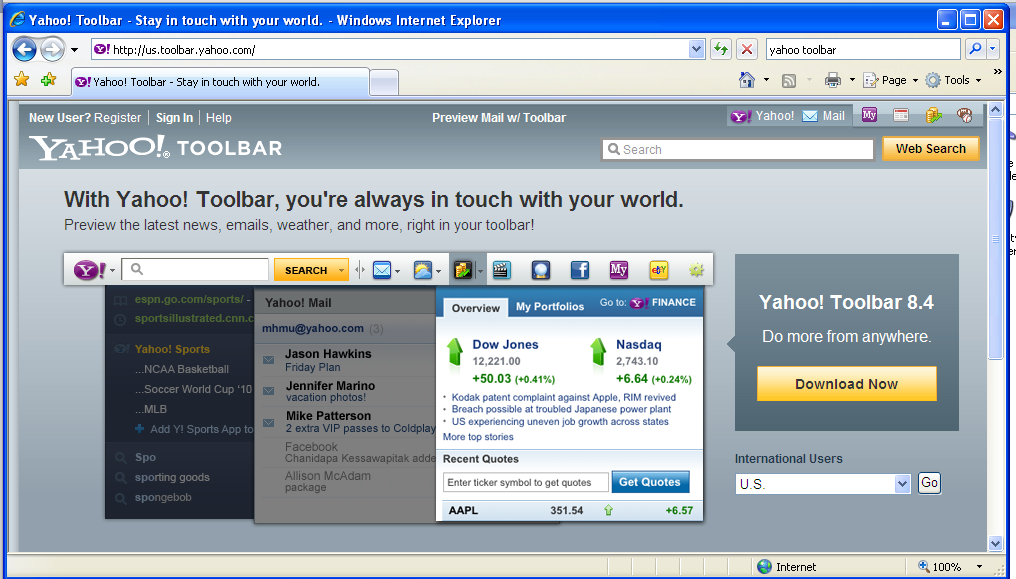Click the IE magnifier search button
Image resolution: width=1016 pixels, height=579 pixels.
click(975, 49)
